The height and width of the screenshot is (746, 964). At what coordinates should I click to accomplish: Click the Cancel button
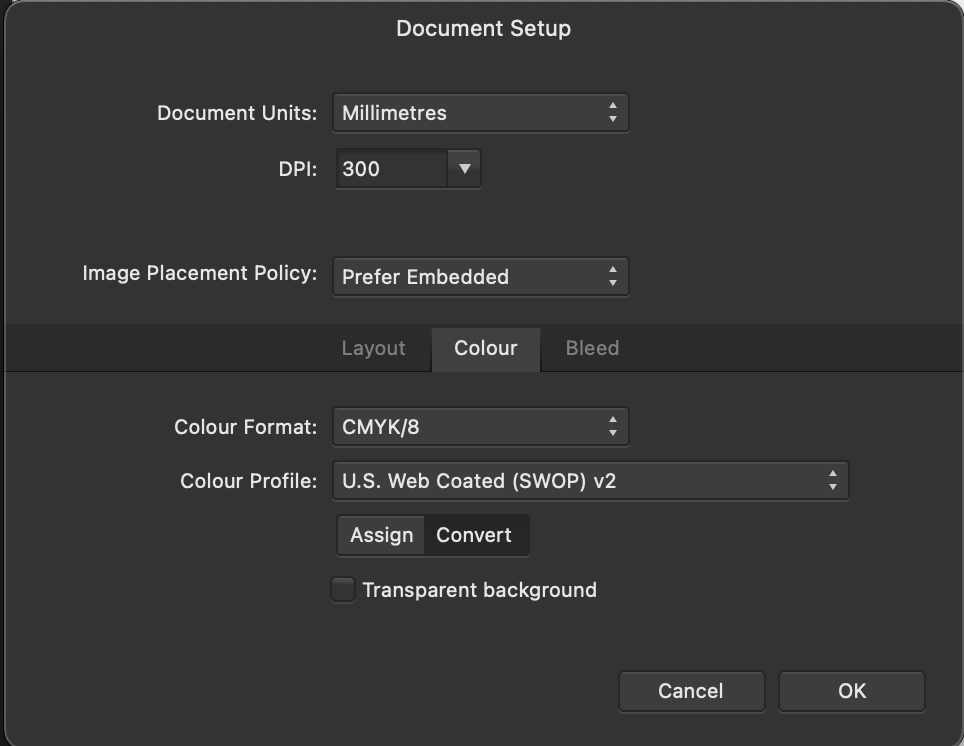tap(691, 690)
